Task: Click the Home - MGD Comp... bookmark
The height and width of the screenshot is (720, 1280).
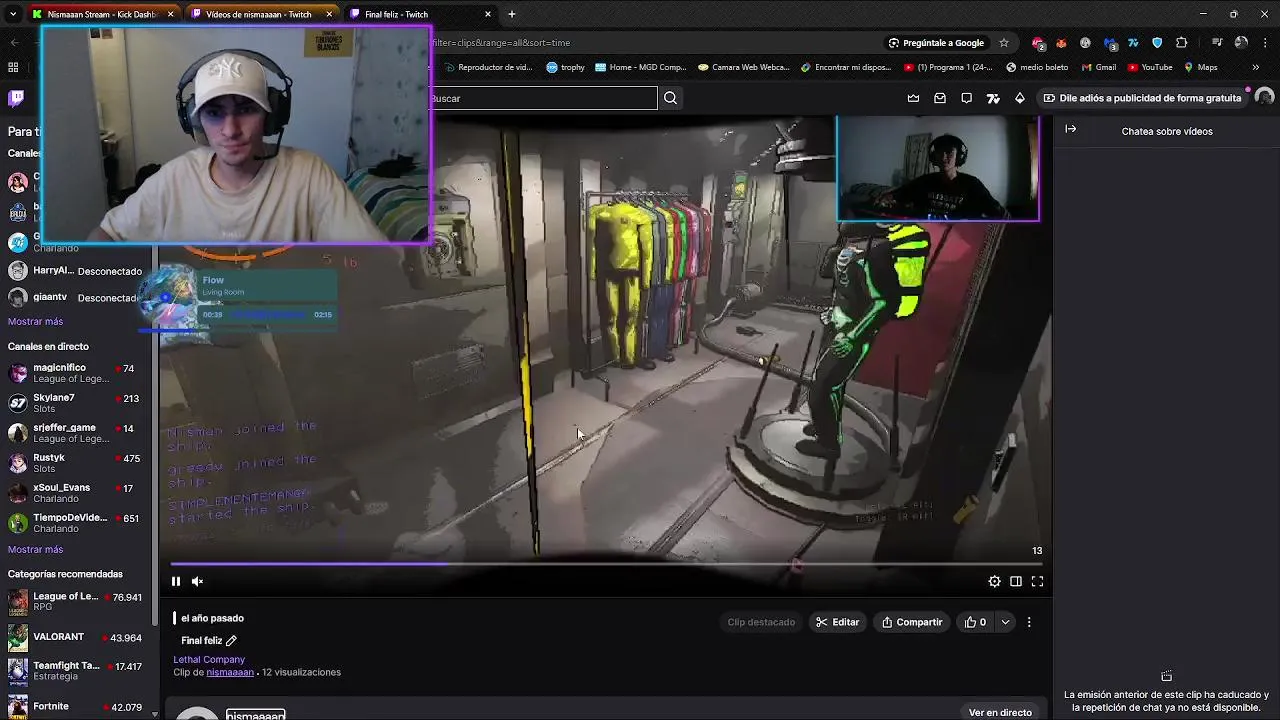Action: coord(640,67)
